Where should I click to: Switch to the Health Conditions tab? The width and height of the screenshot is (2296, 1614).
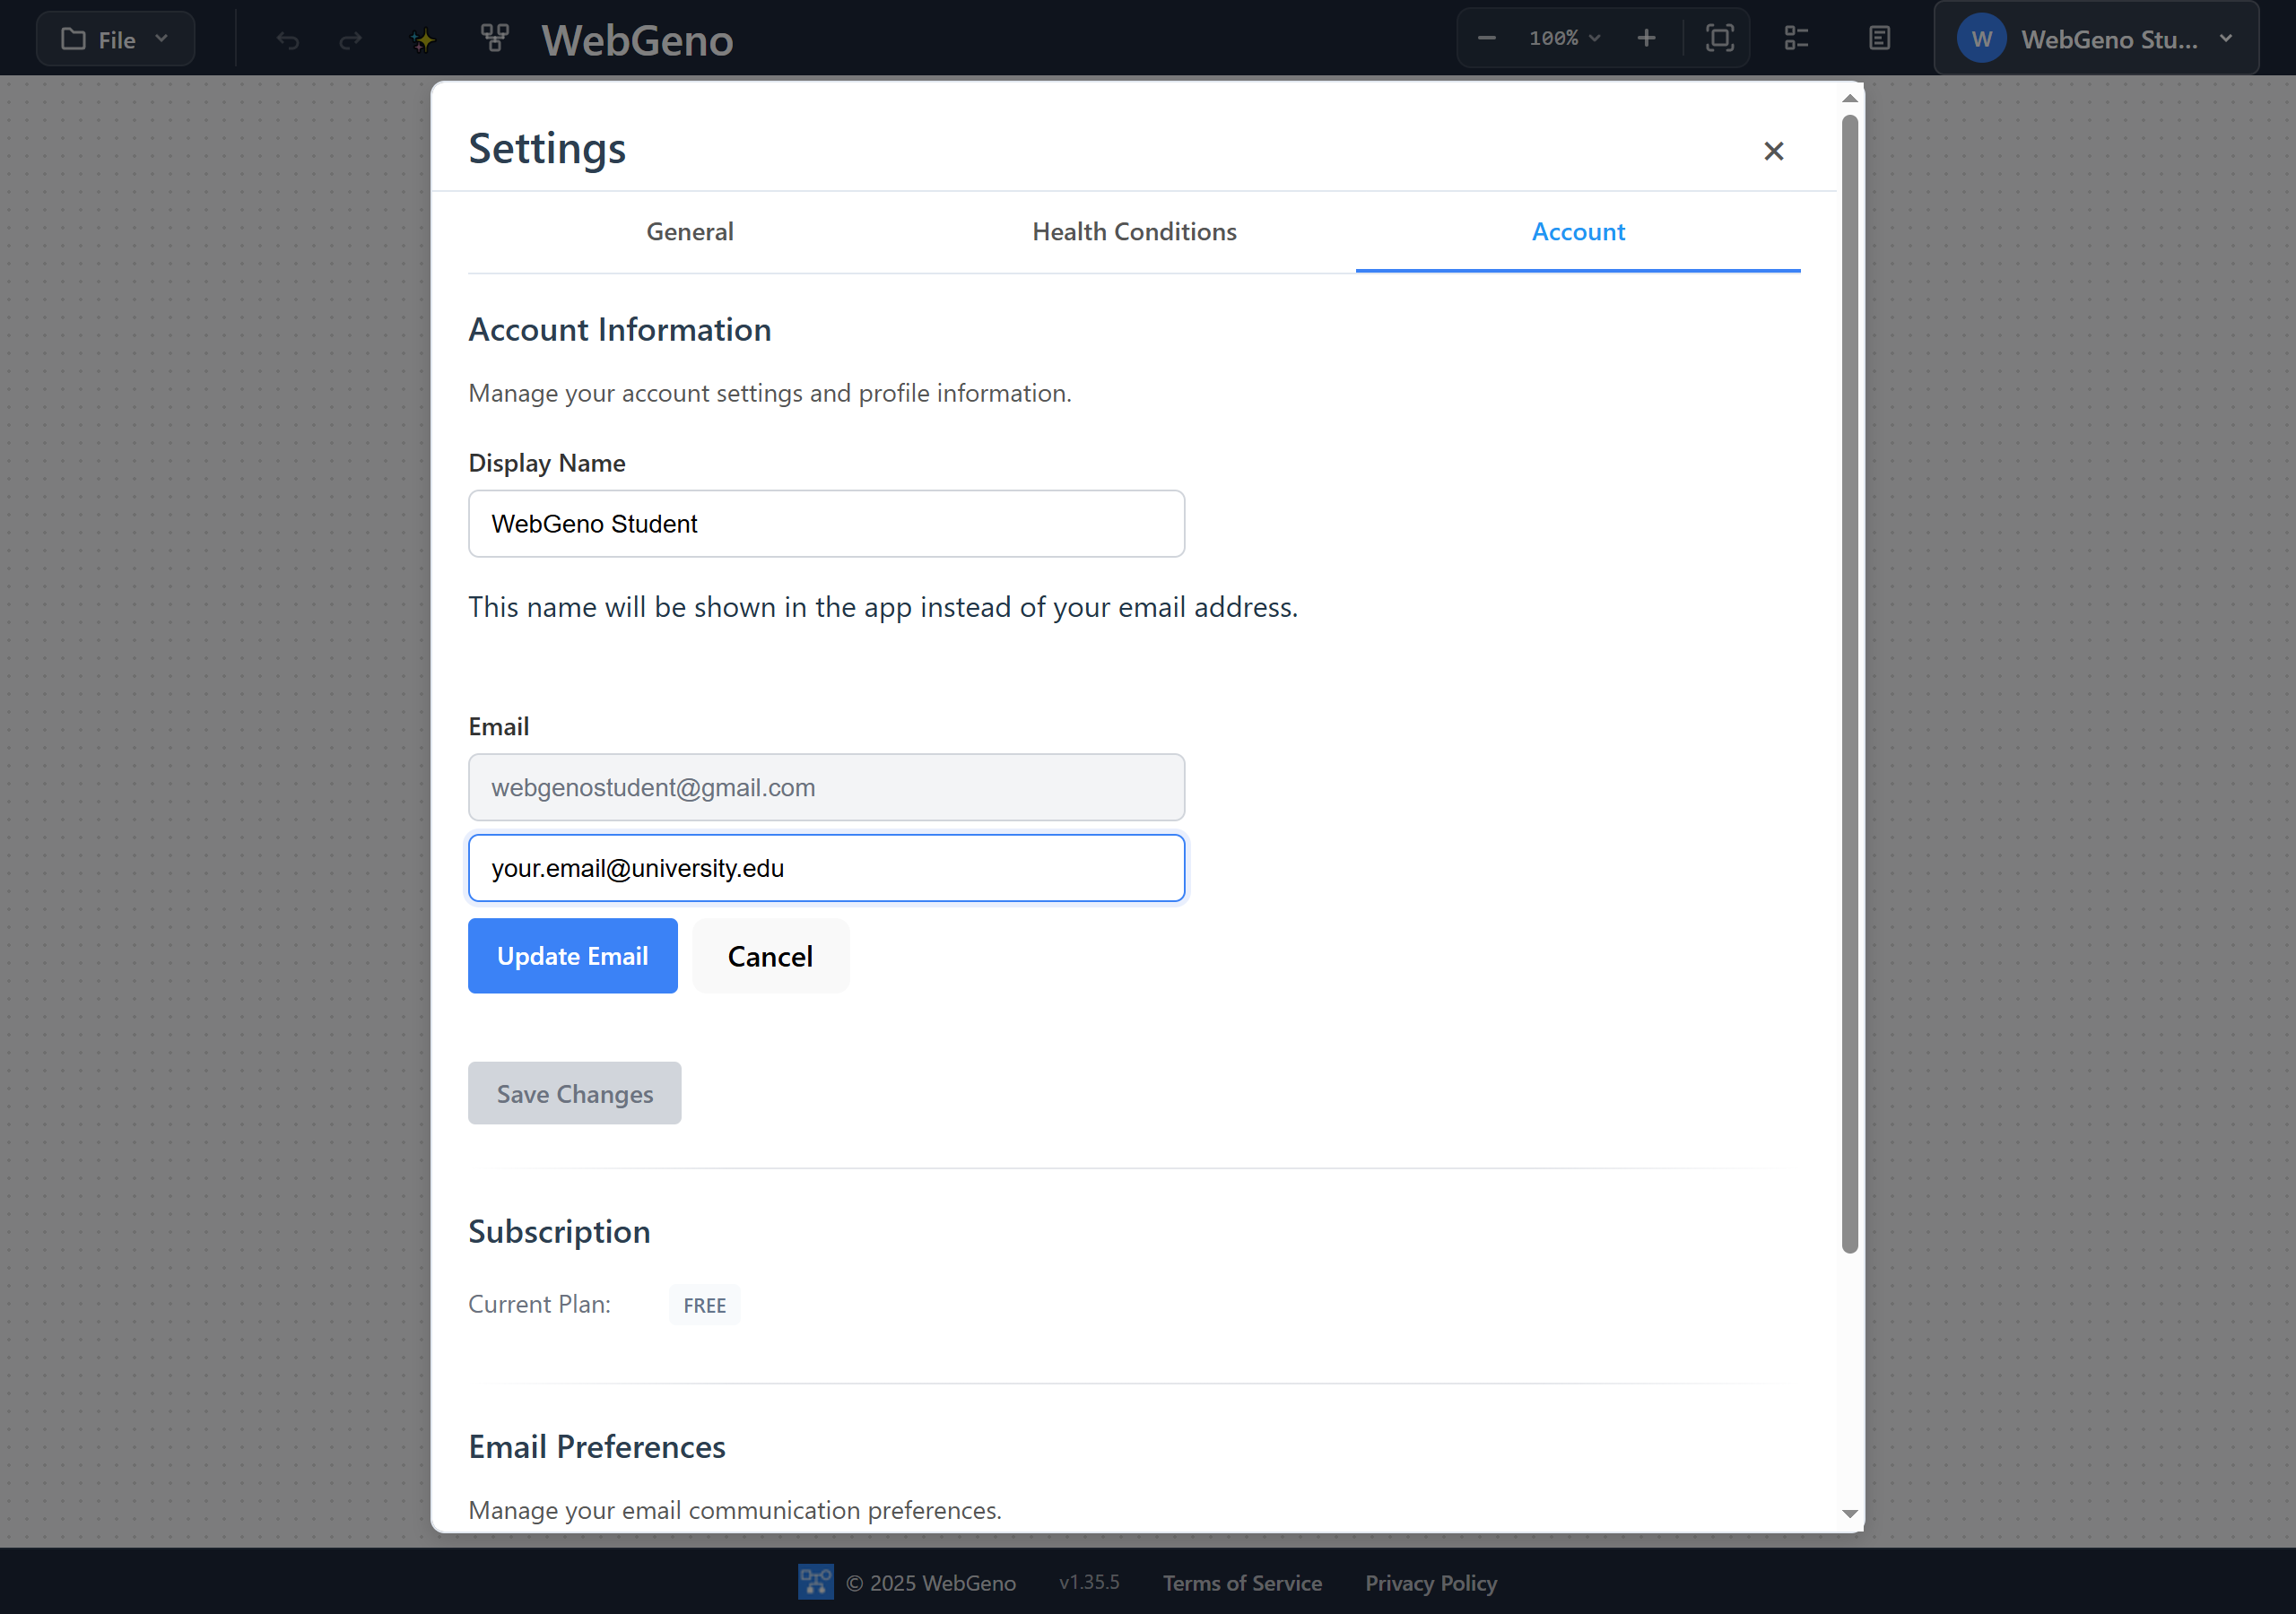[x=1134, y=232]
